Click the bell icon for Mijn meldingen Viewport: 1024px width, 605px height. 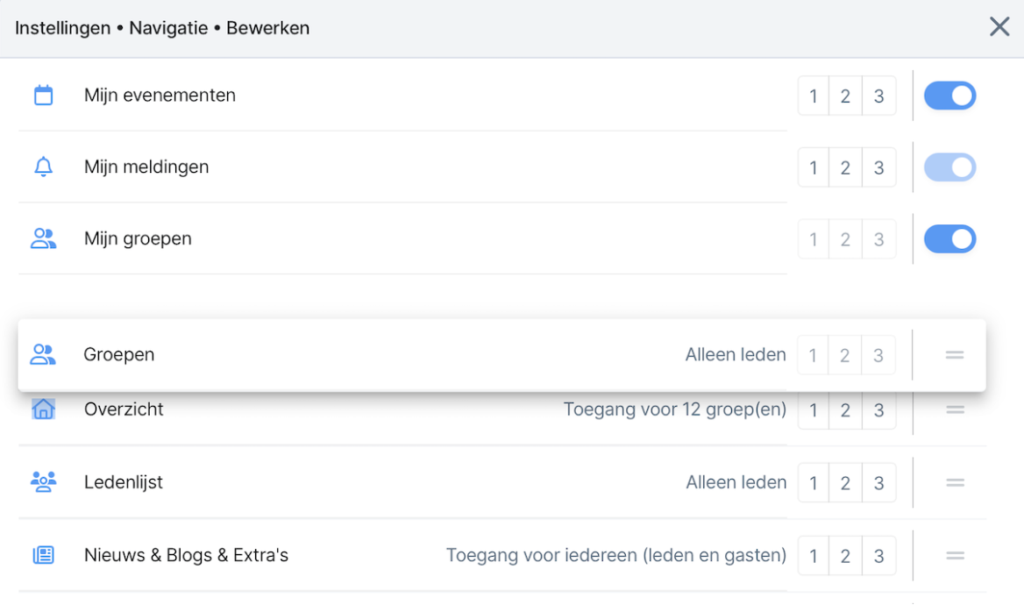[43, 167]
